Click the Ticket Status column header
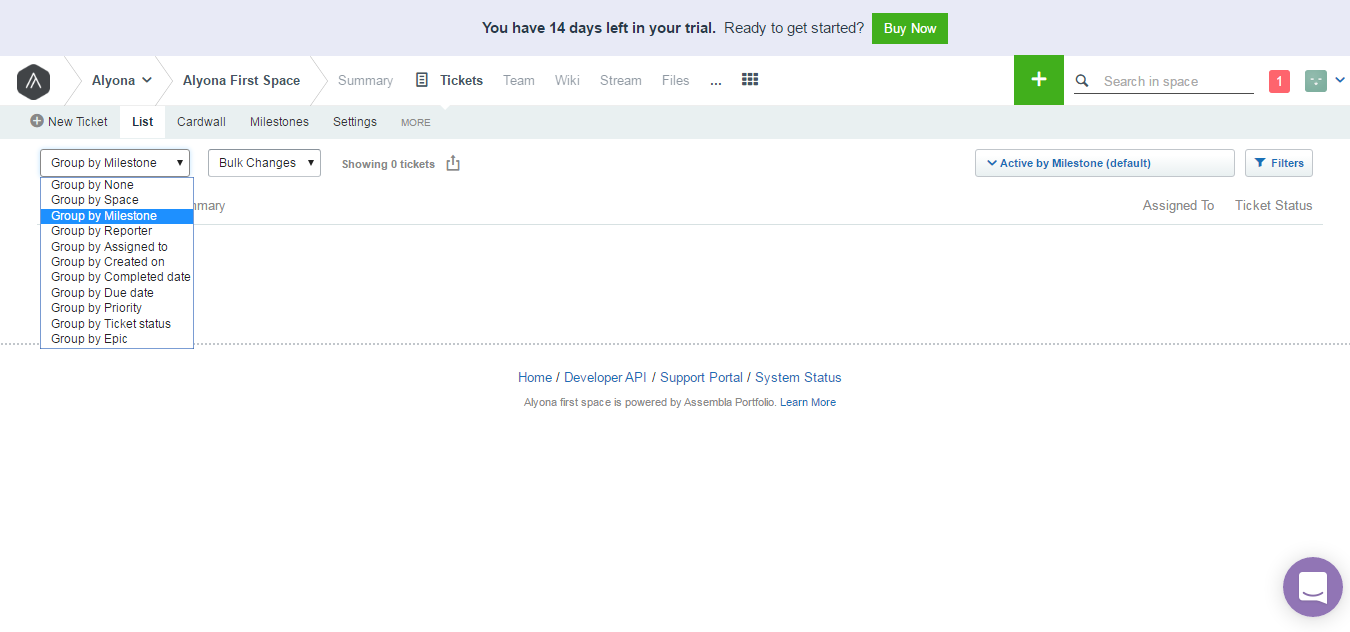 click(x=1273, y=205)
